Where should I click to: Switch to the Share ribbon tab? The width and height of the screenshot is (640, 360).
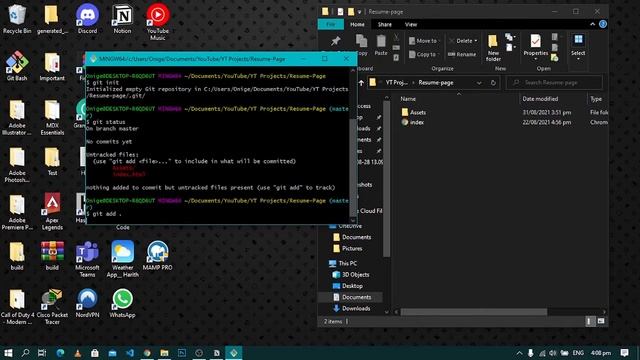point(384,24)
